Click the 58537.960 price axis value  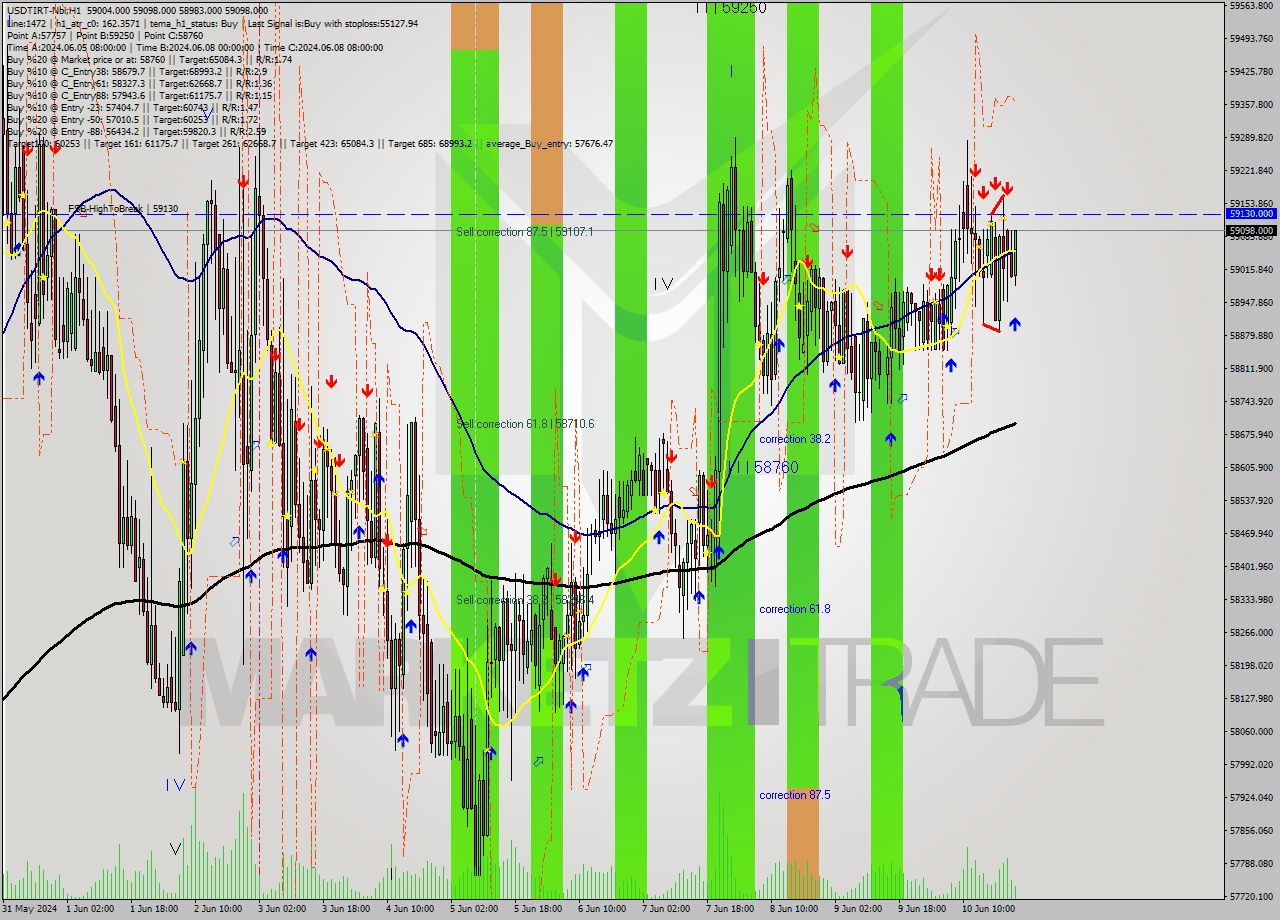point(1252,500)
